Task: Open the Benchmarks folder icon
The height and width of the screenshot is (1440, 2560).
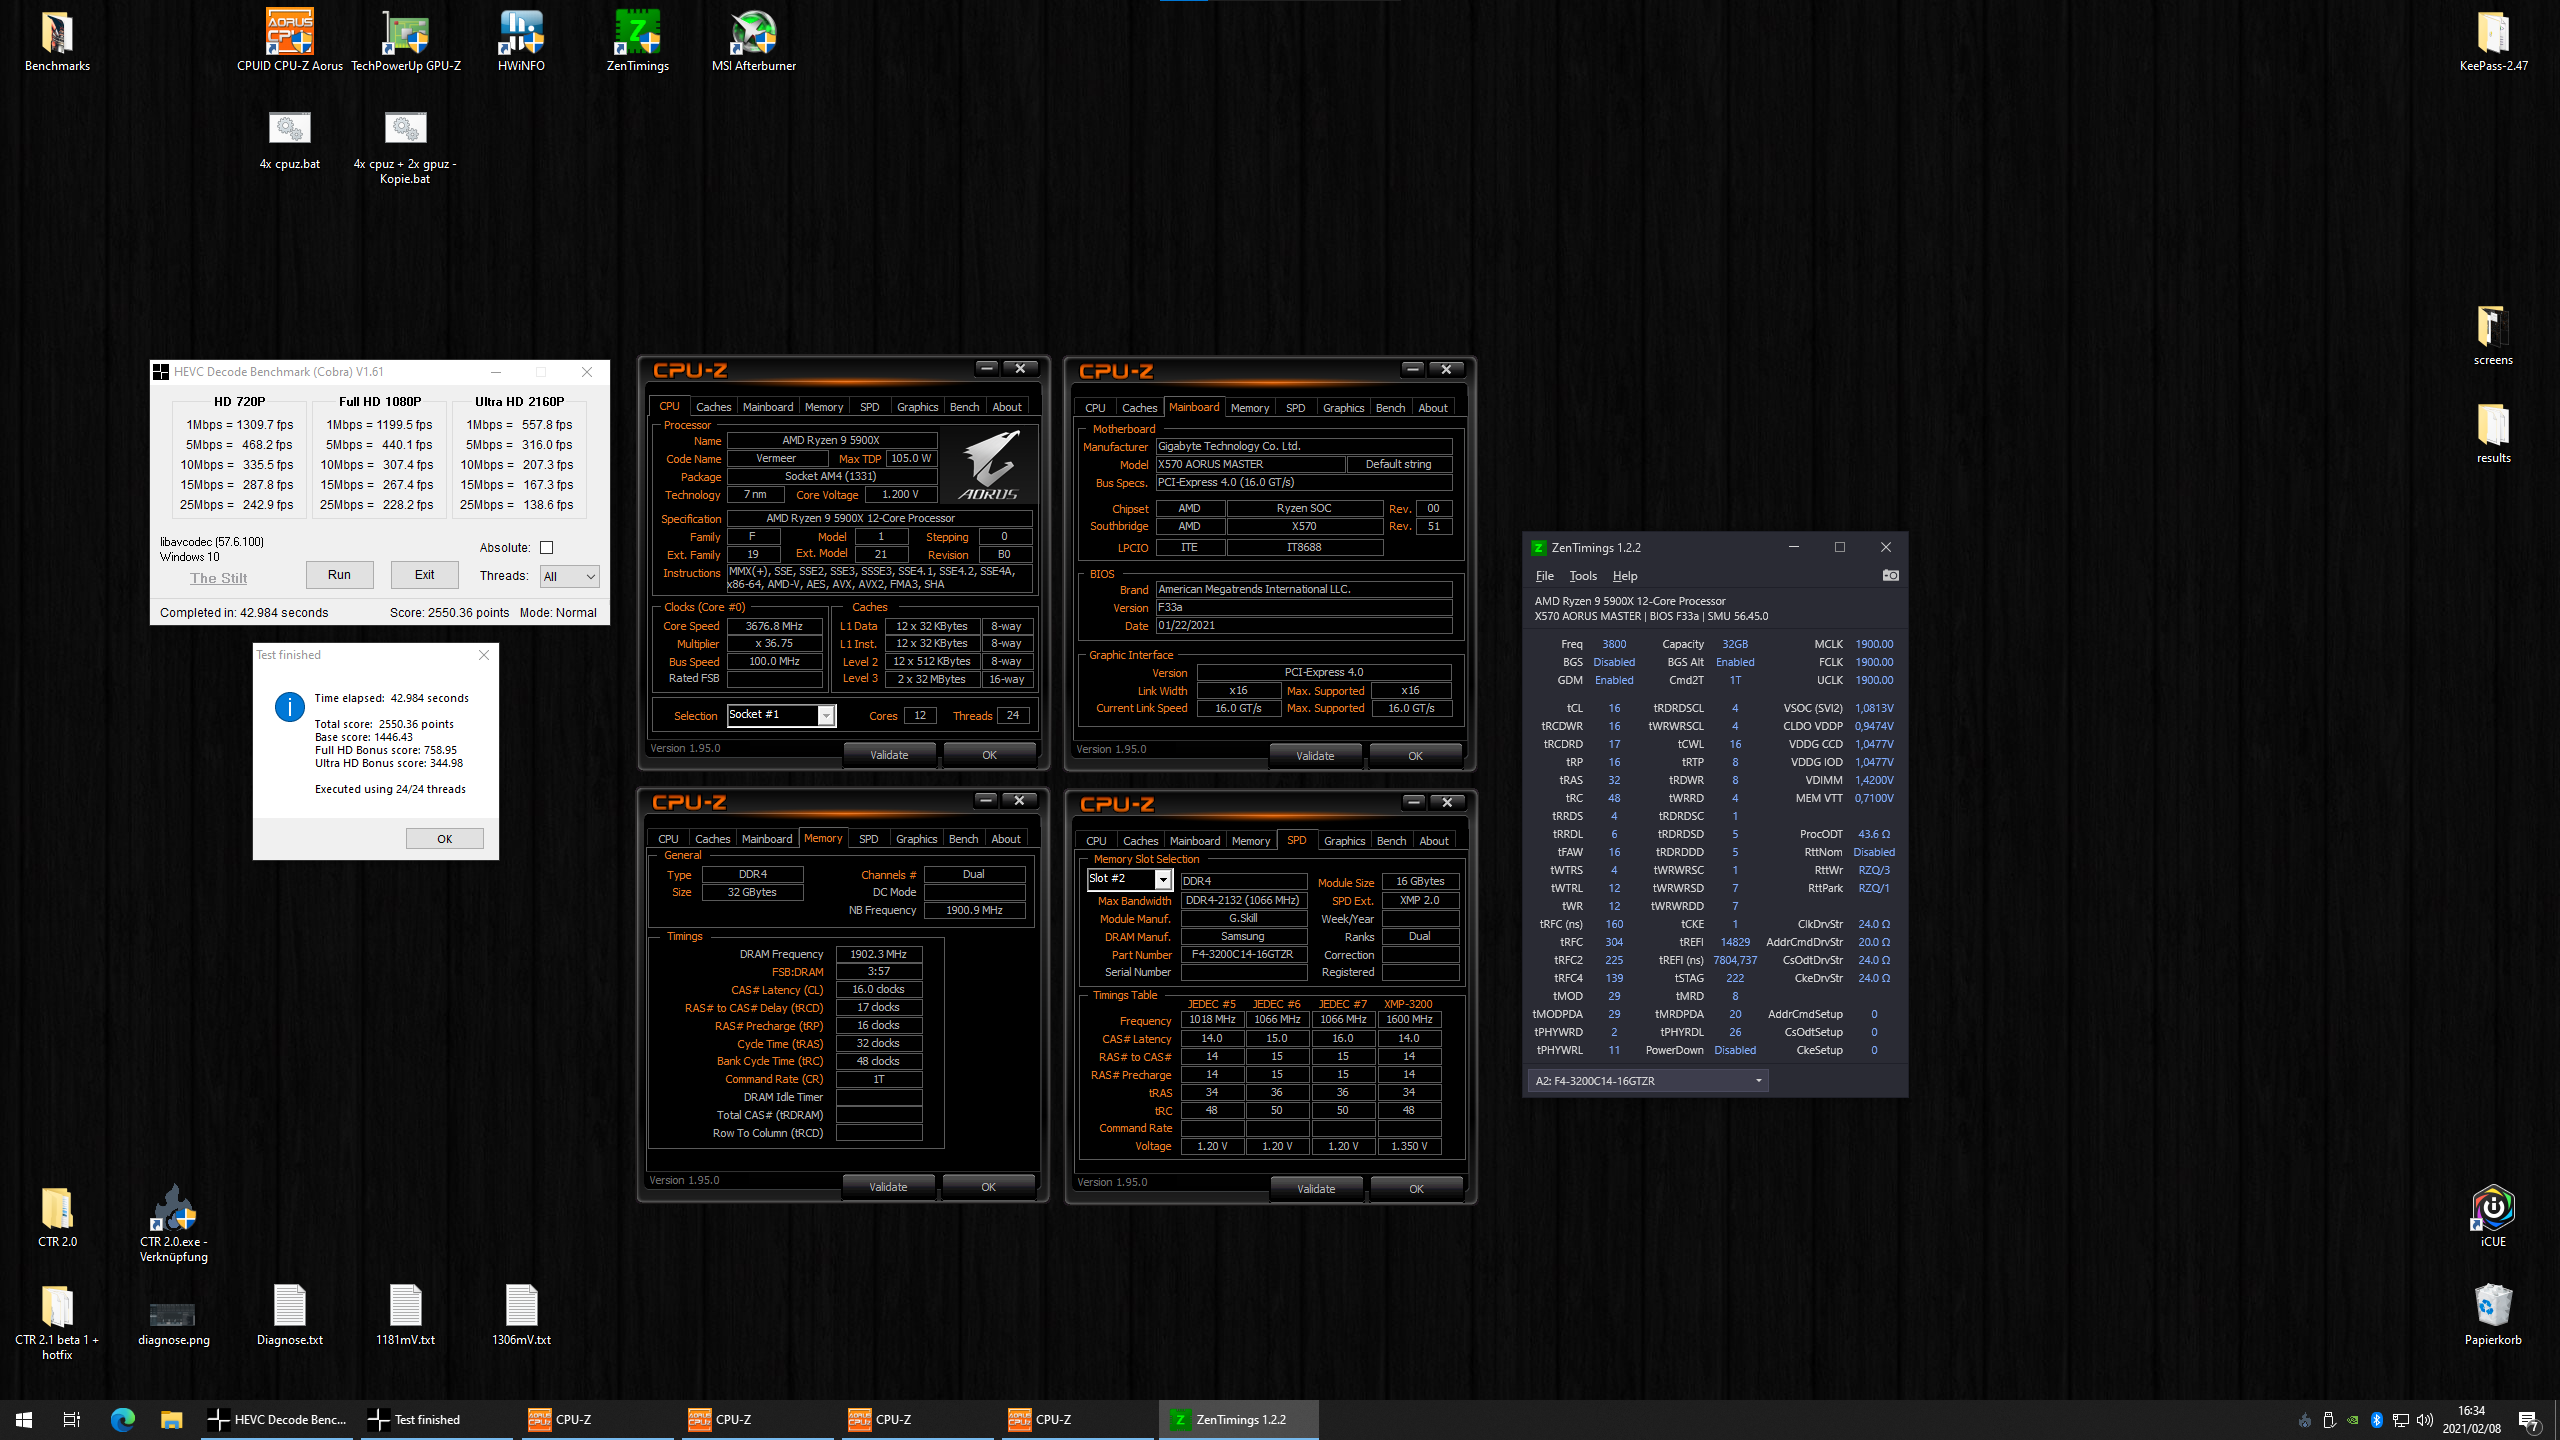Action: (x=57, y=40)
